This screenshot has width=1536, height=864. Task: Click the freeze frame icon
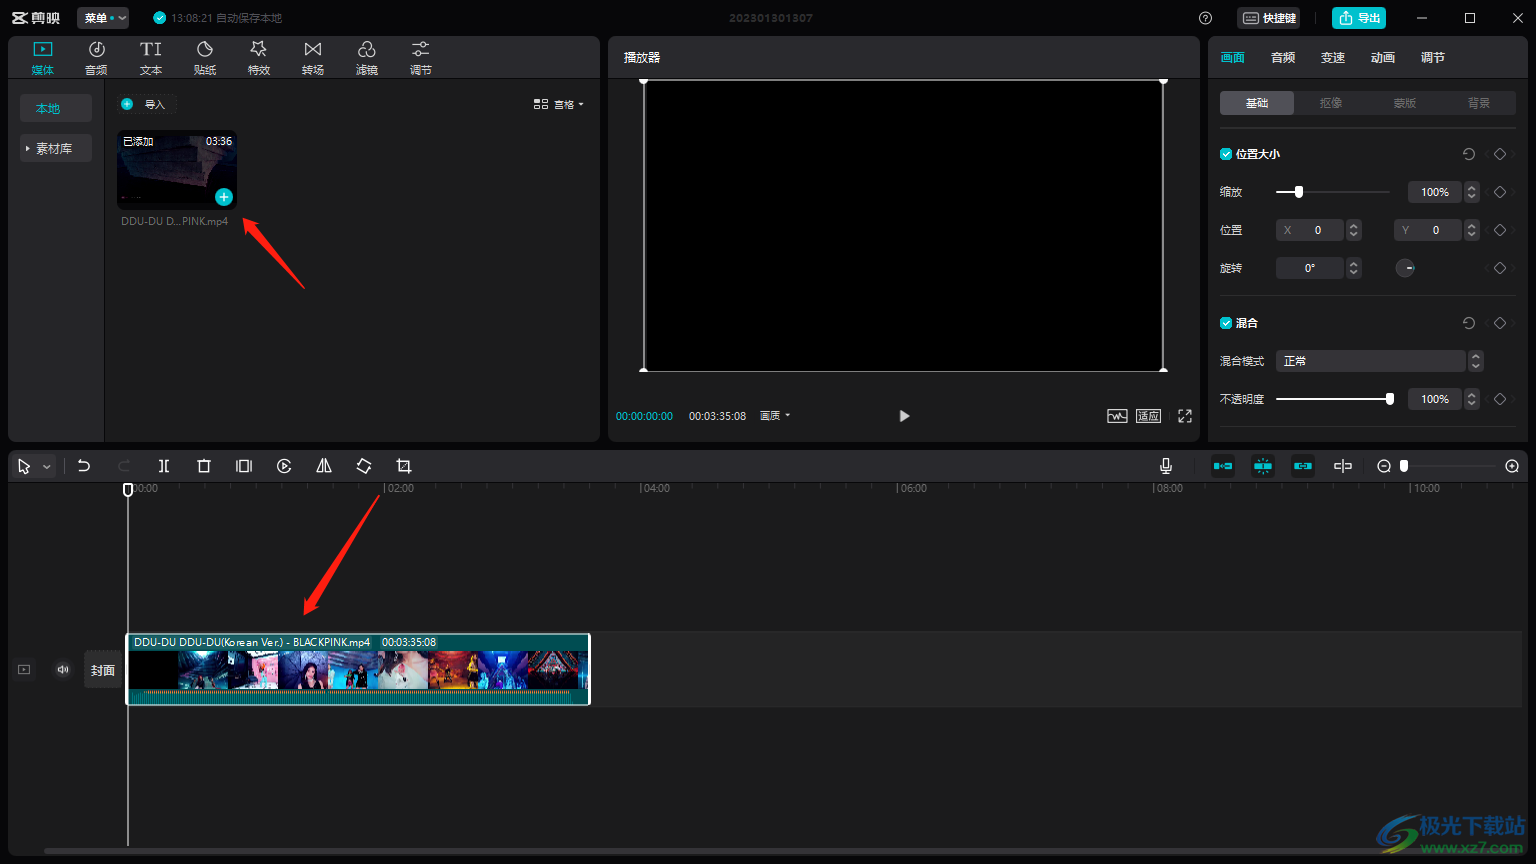pyautogui.click(x=244, y=466)
